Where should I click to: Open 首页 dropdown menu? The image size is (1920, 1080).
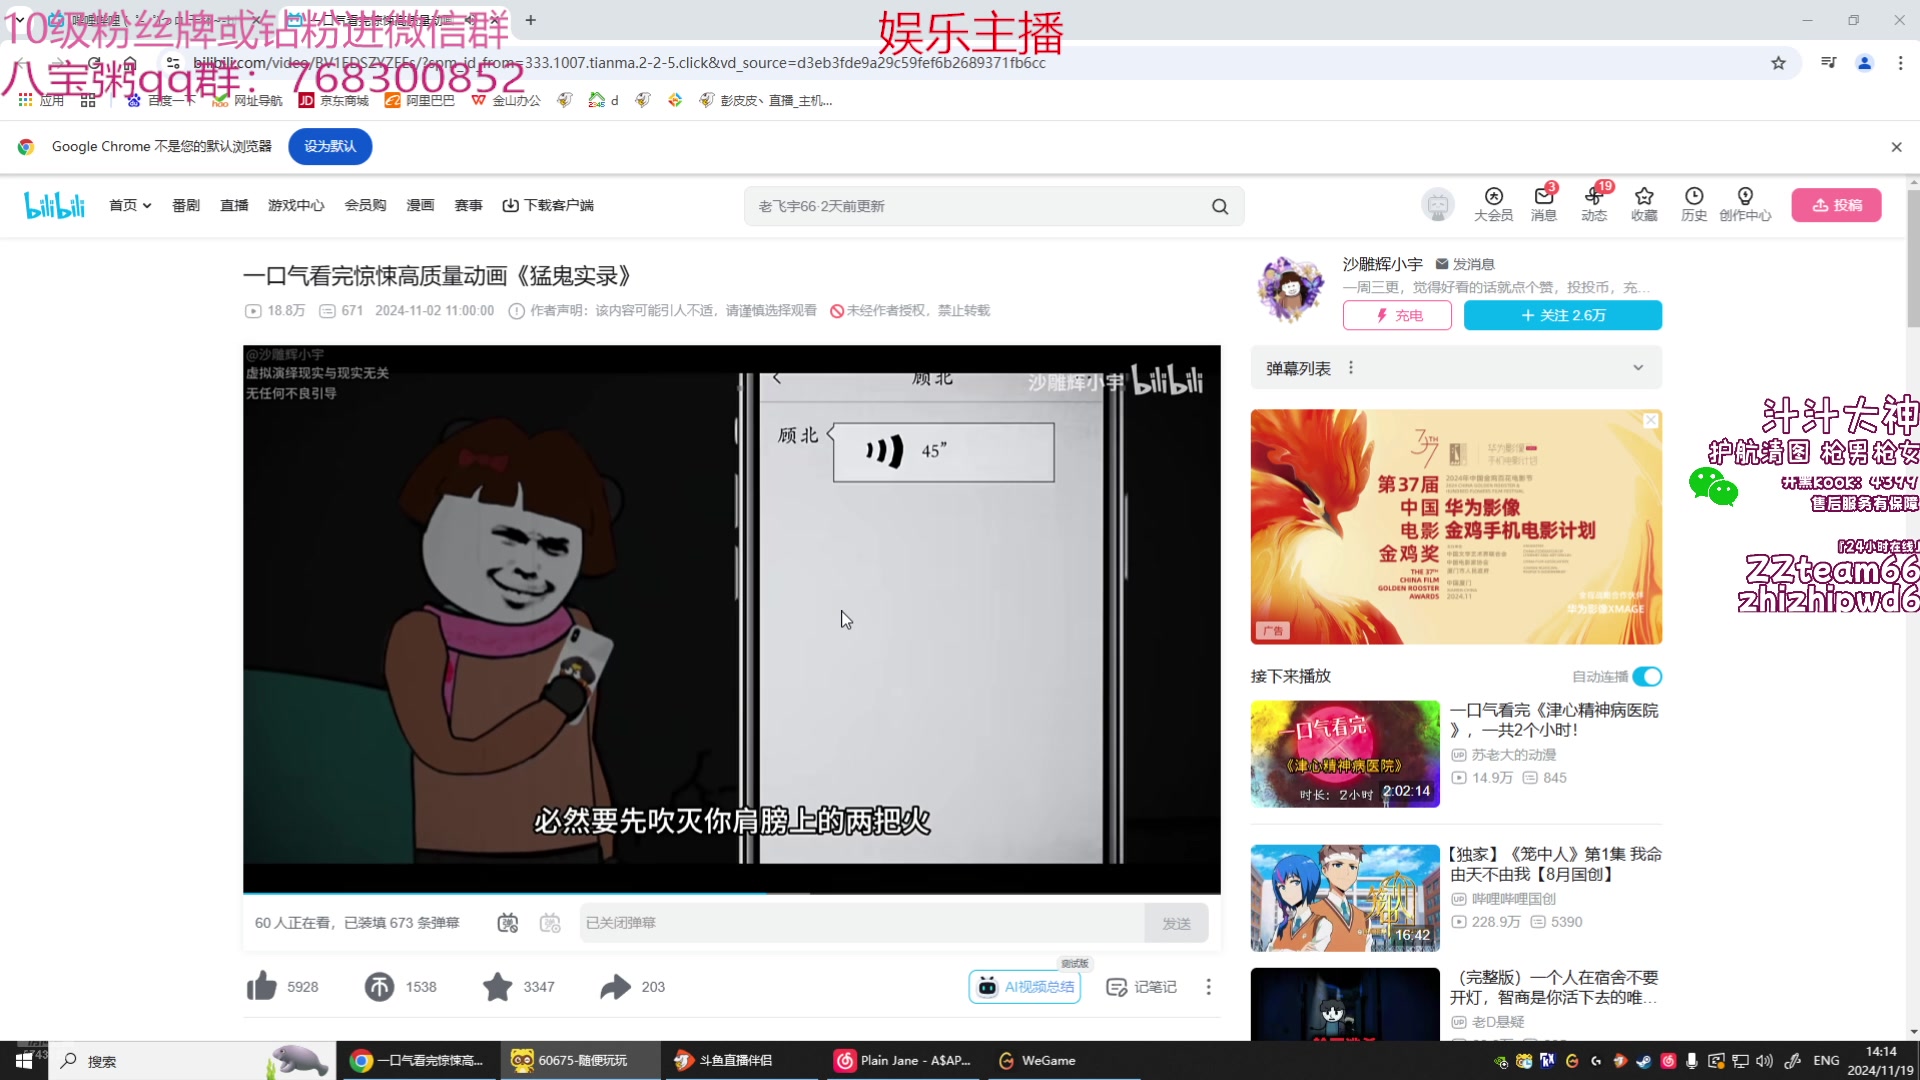coord(130,205)
